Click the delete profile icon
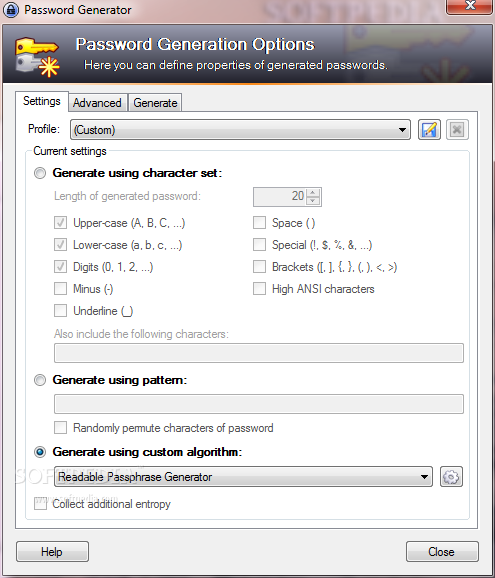This screenshot has width=495, height=578. tap(457, 129)
